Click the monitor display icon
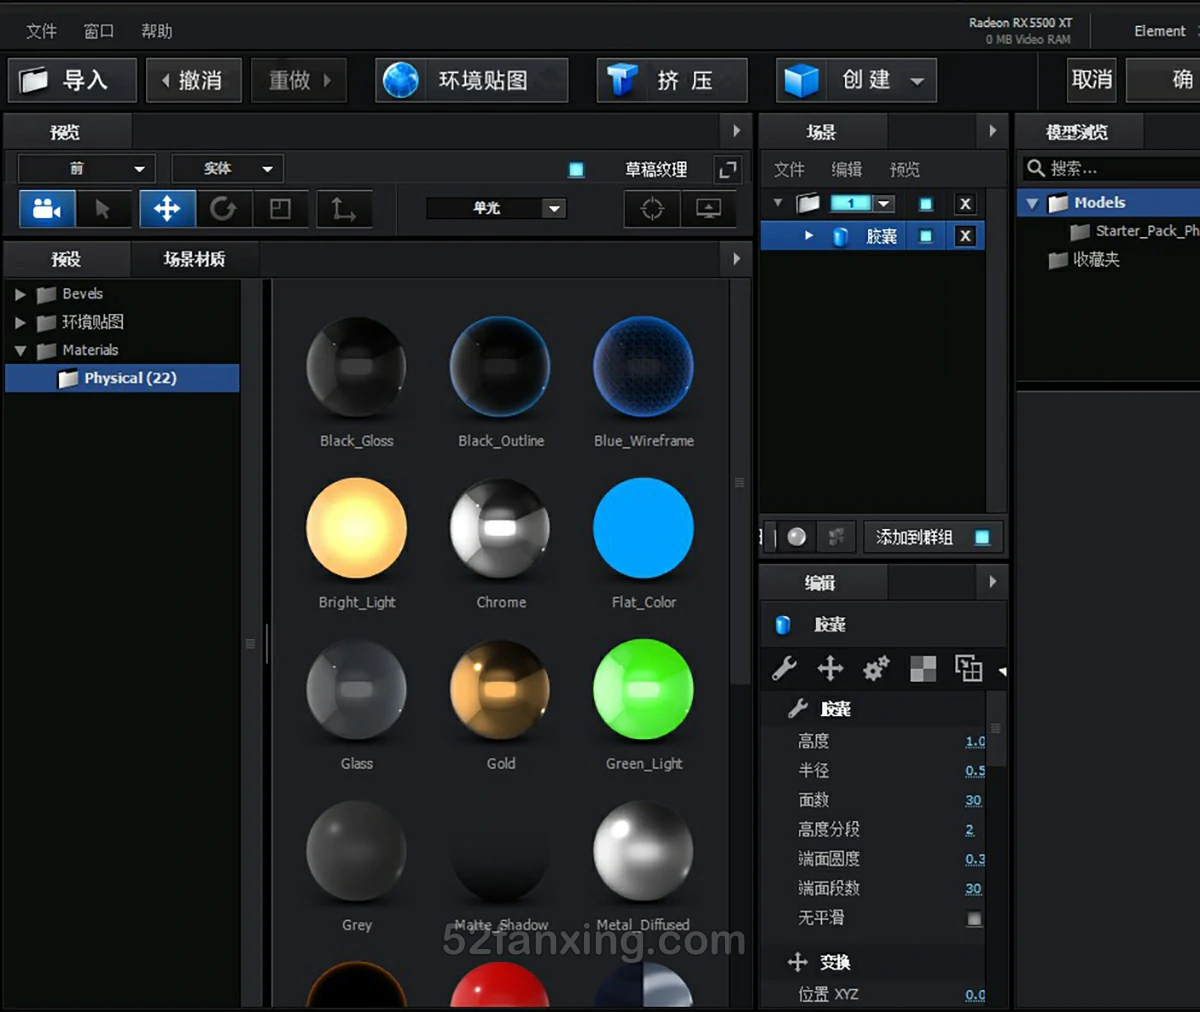The image size is (1200, 1012). (709, 208)
